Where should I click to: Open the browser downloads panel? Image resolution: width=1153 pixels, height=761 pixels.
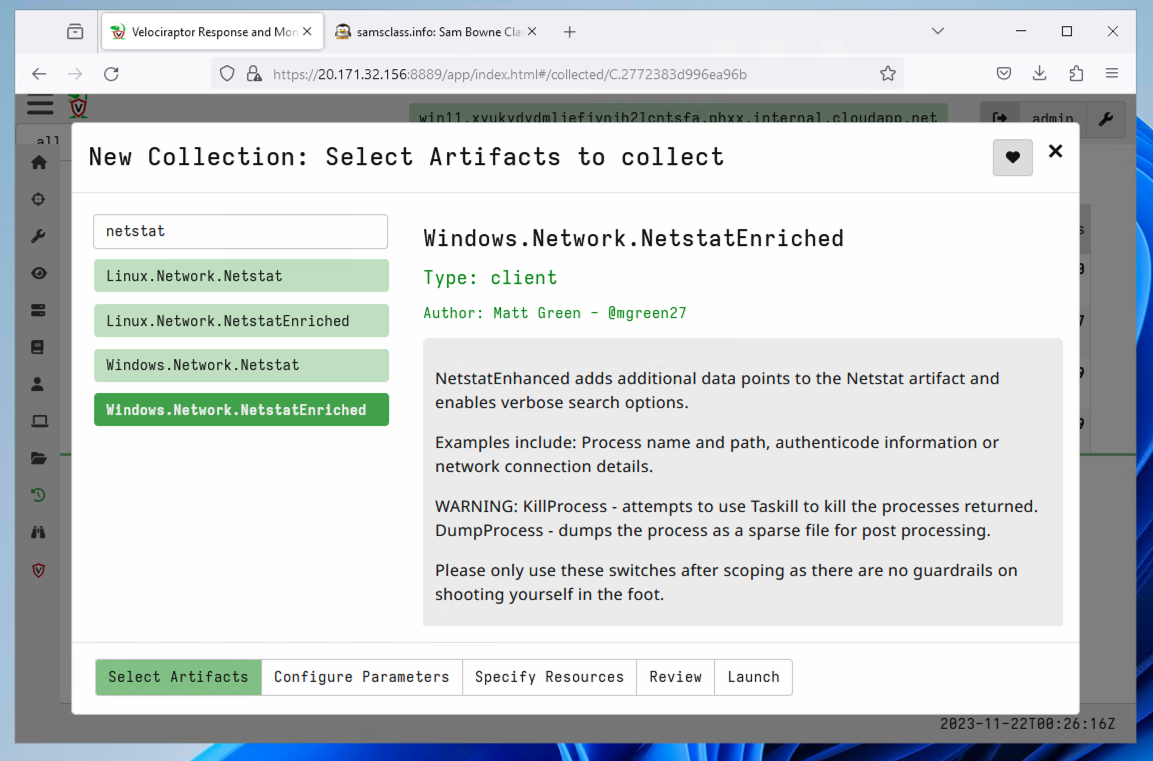(1040, 74)
